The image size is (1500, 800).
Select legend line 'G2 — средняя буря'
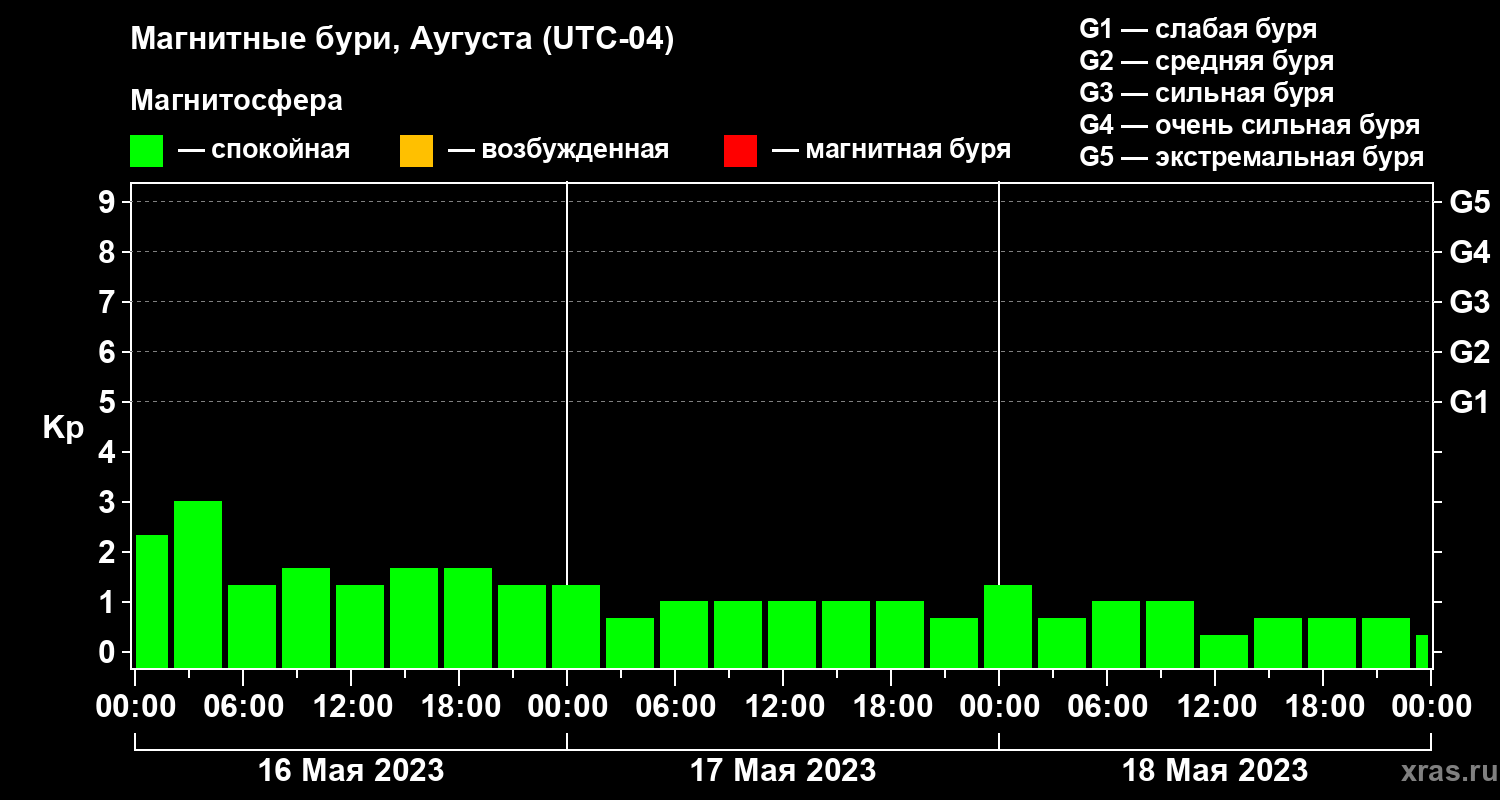pyautogui.click(x=1207, y=61)
